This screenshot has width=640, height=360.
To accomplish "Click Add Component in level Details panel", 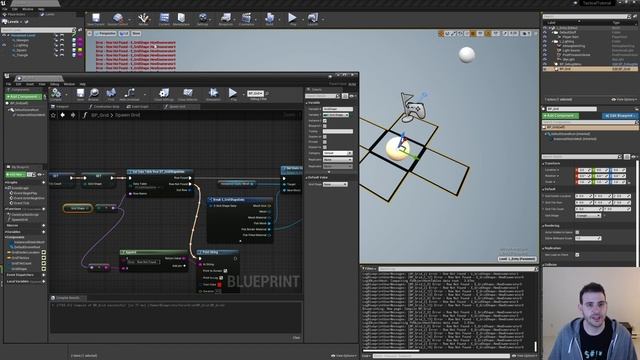I will coord(560,116).
